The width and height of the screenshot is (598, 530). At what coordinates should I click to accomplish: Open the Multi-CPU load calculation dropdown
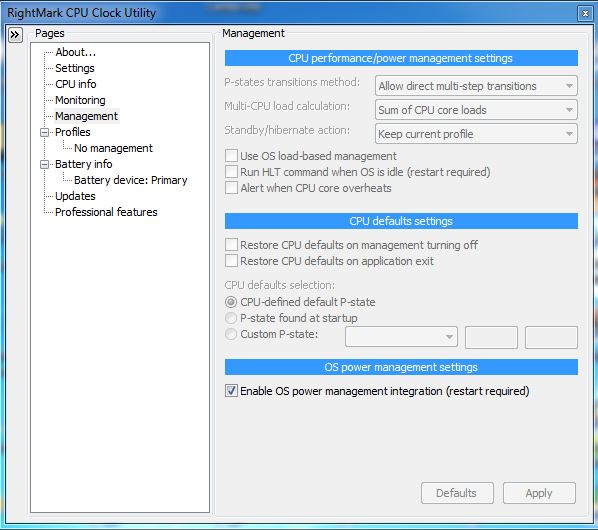pyautogui.click(x=476, y=110)
